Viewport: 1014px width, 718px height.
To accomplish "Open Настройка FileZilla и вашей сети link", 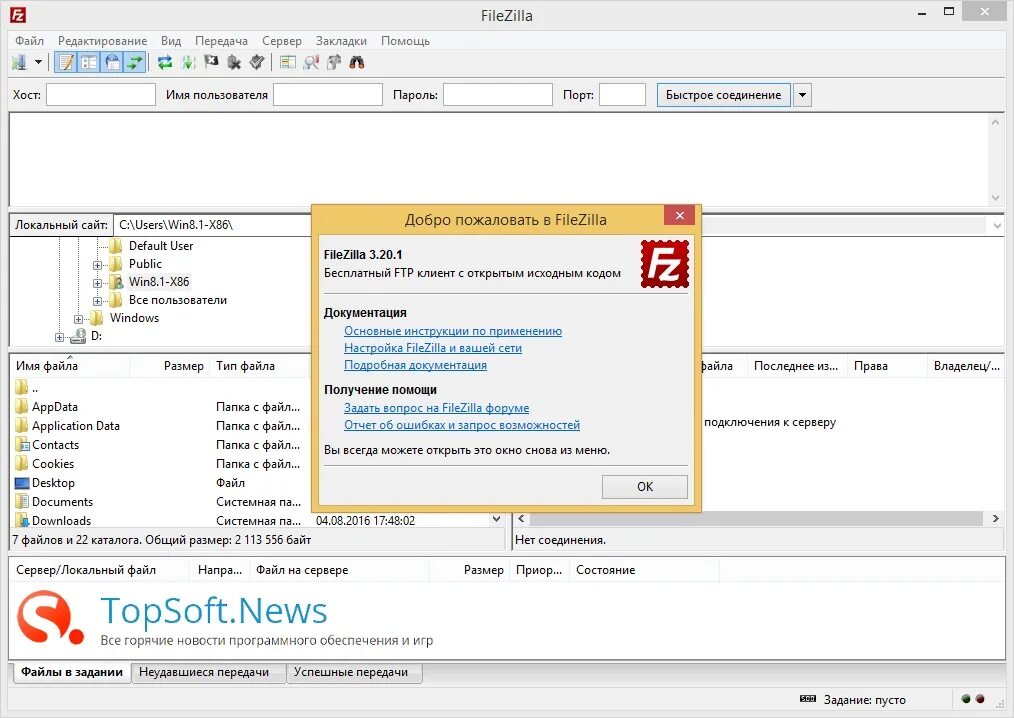I will tap(433, 348).
